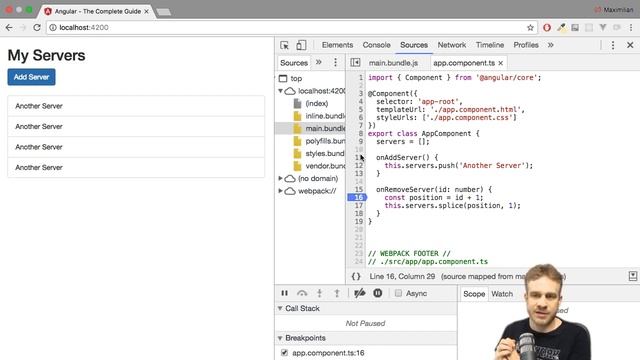Collapse the Call Stack section

pos(280,308)
